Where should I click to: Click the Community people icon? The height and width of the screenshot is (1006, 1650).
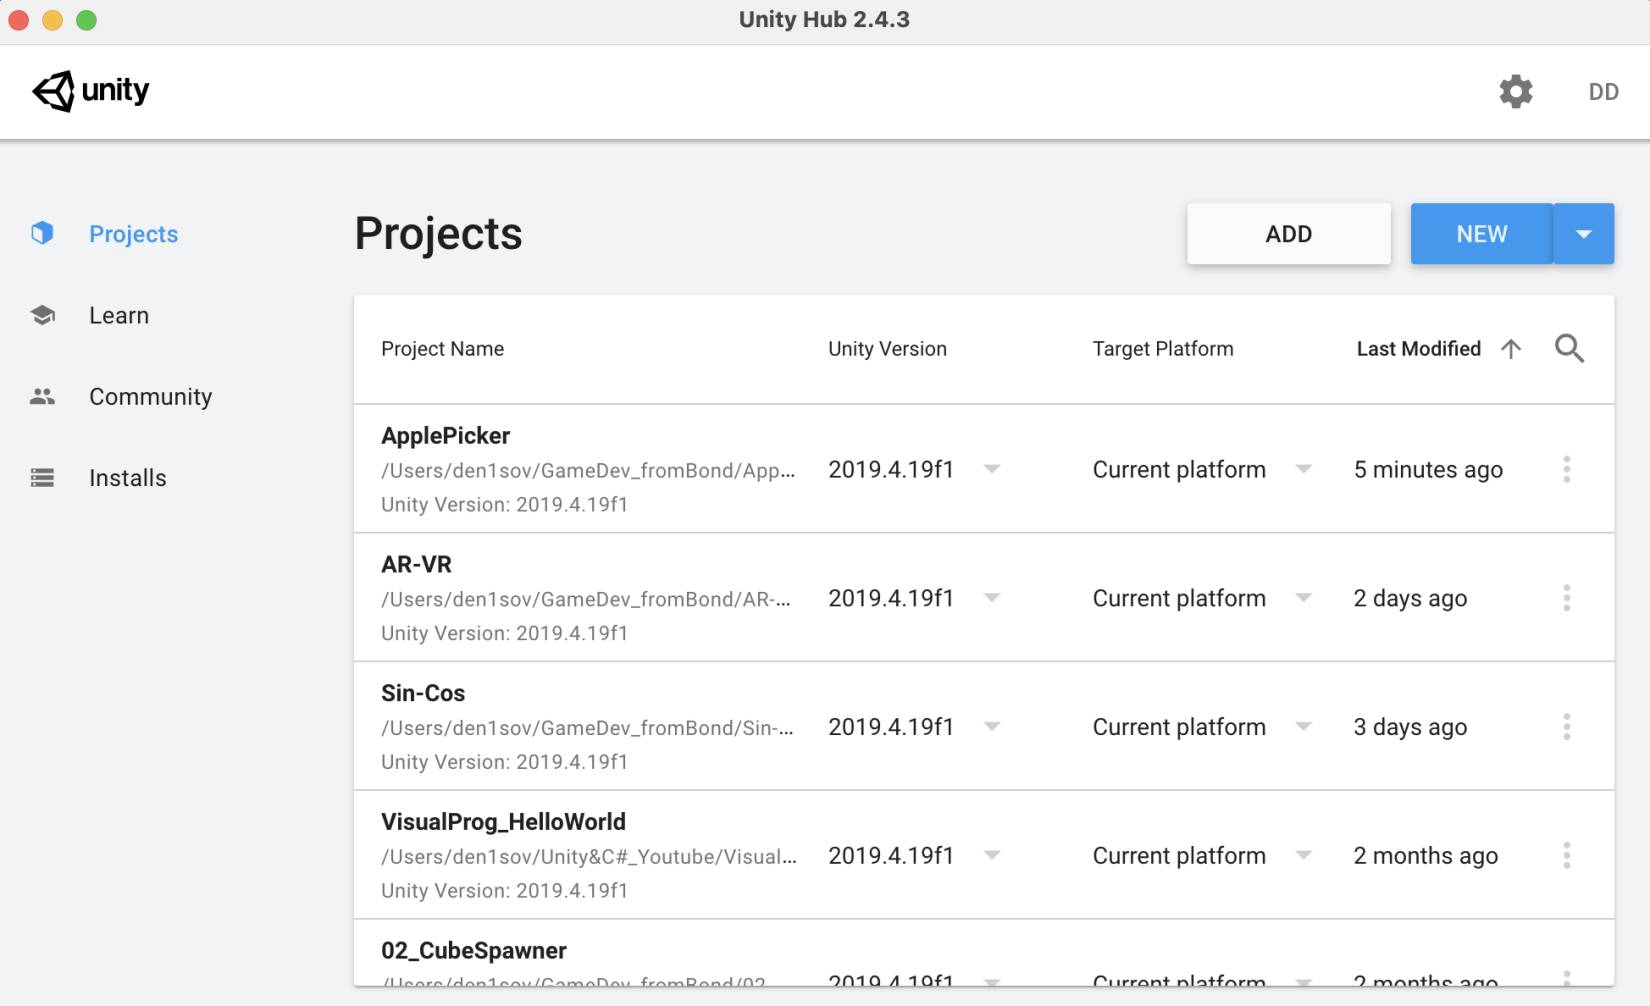click(x=42, y=396)
